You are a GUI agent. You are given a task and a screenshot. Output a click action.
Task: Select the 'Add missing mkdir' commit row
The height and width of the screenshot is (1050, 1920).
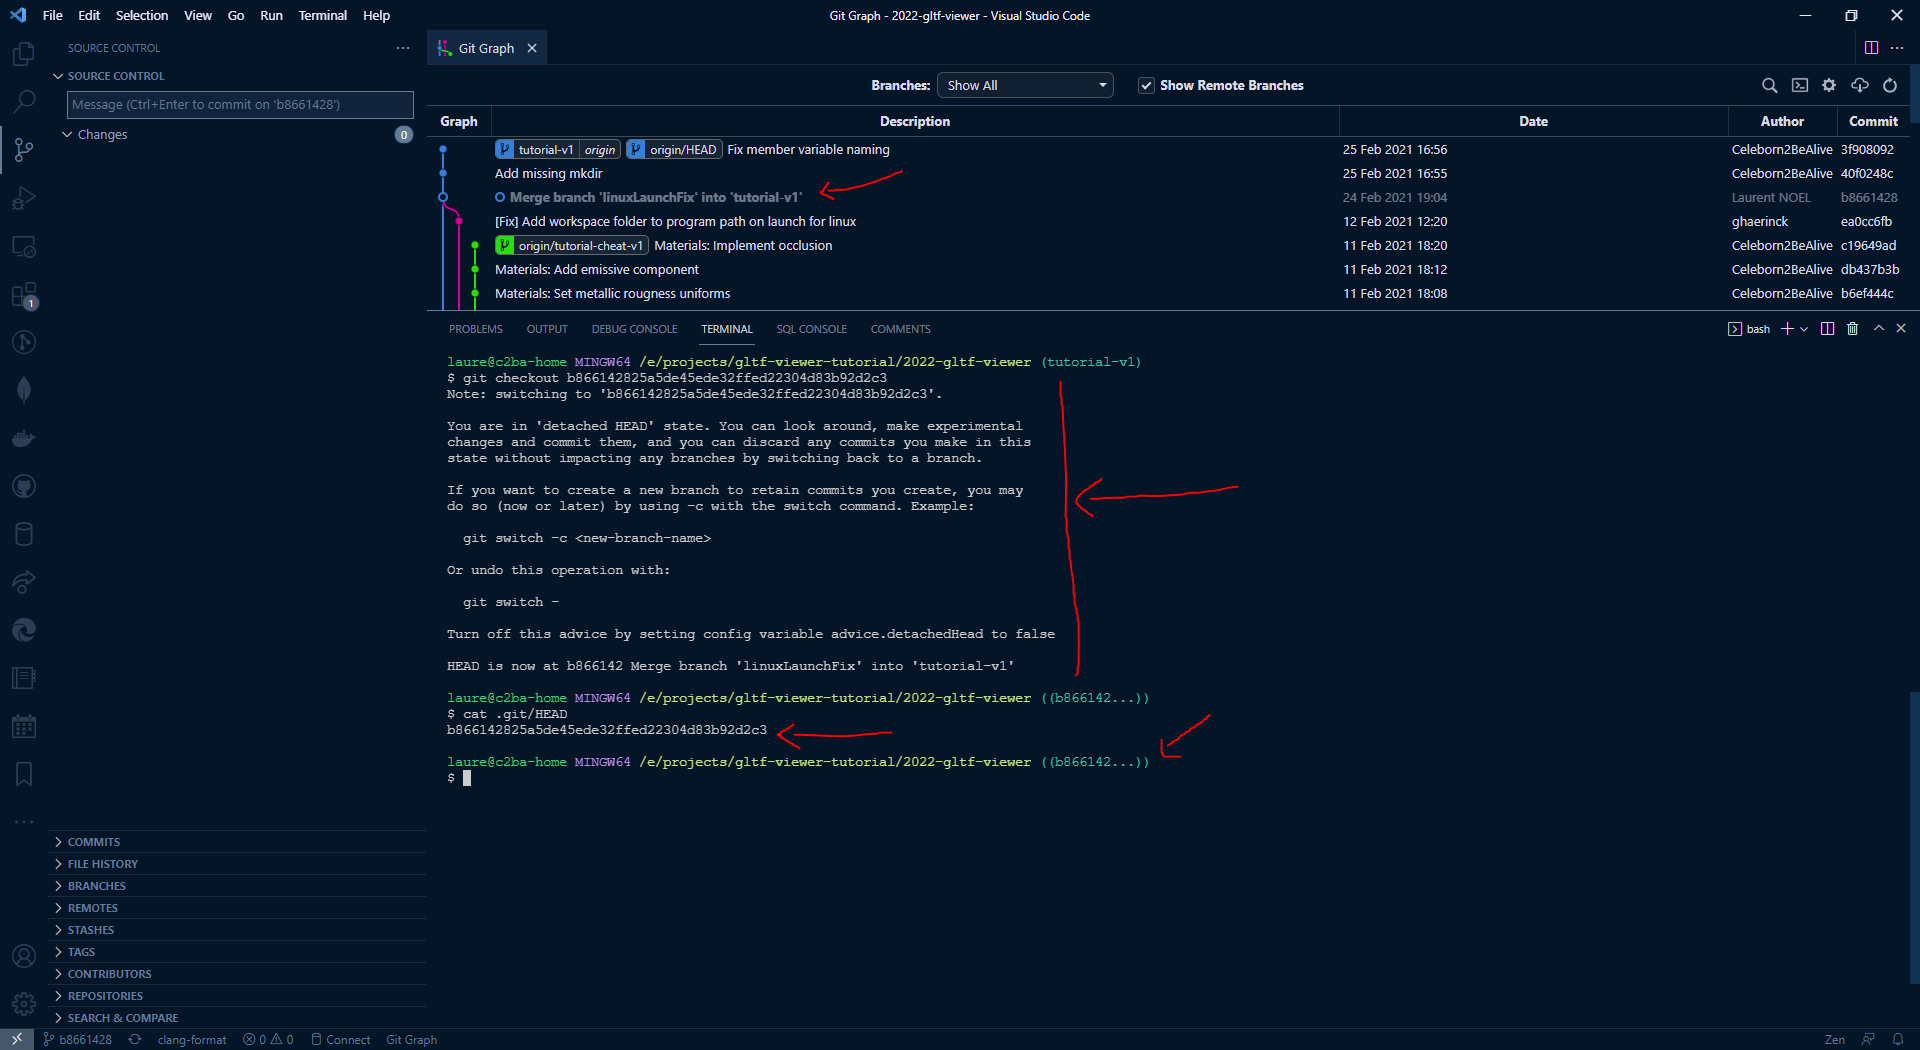(x=548, y=174)
